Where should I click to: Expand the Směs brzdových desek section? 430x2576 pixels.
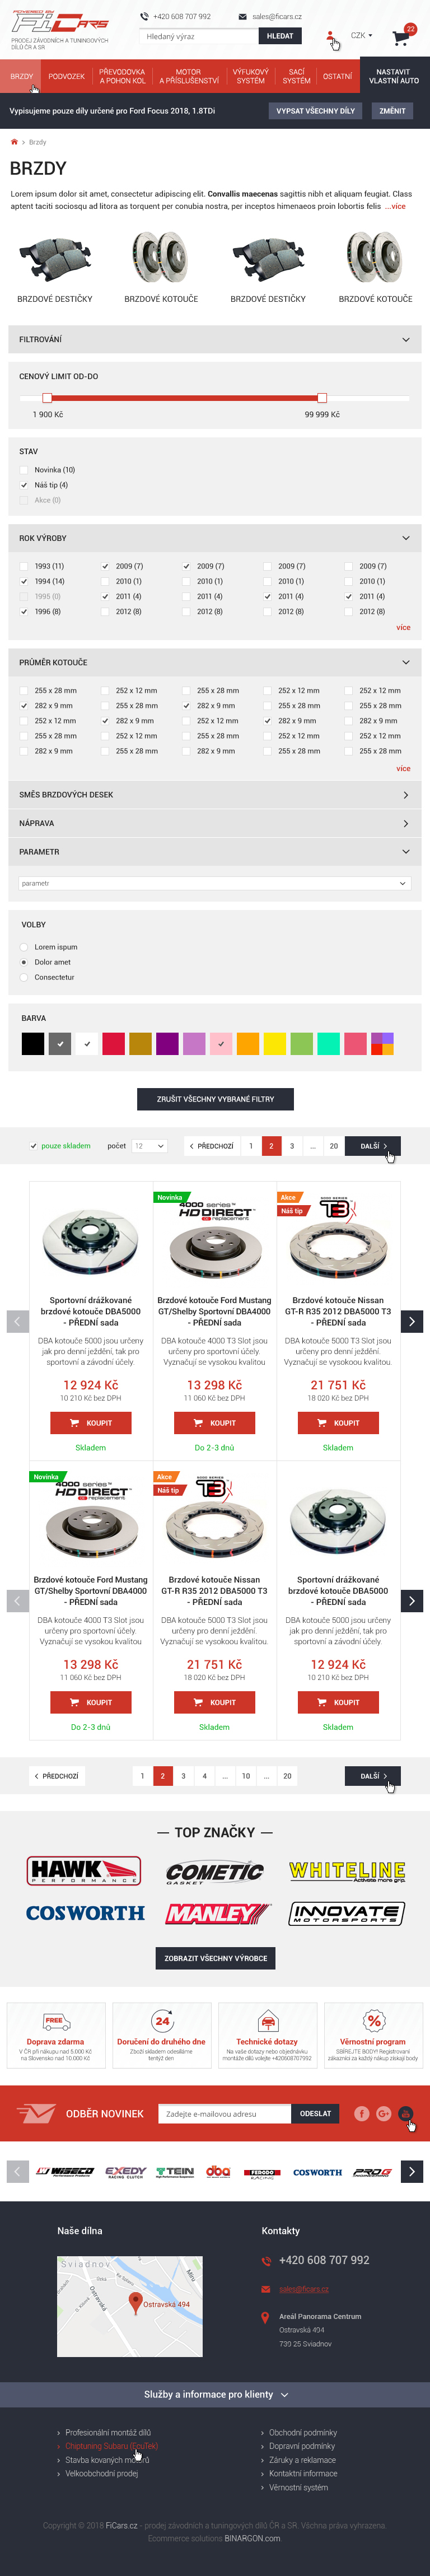coord(215,795)
